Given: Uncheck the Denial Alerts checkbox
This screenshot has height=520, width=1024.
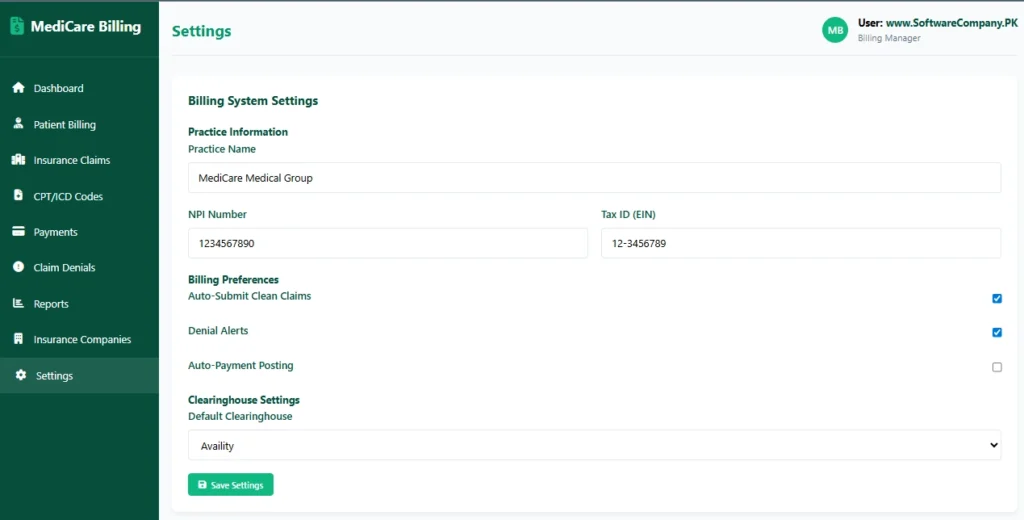Looking at the screenshot, I should pyautogui.click(x=997, y=332).
